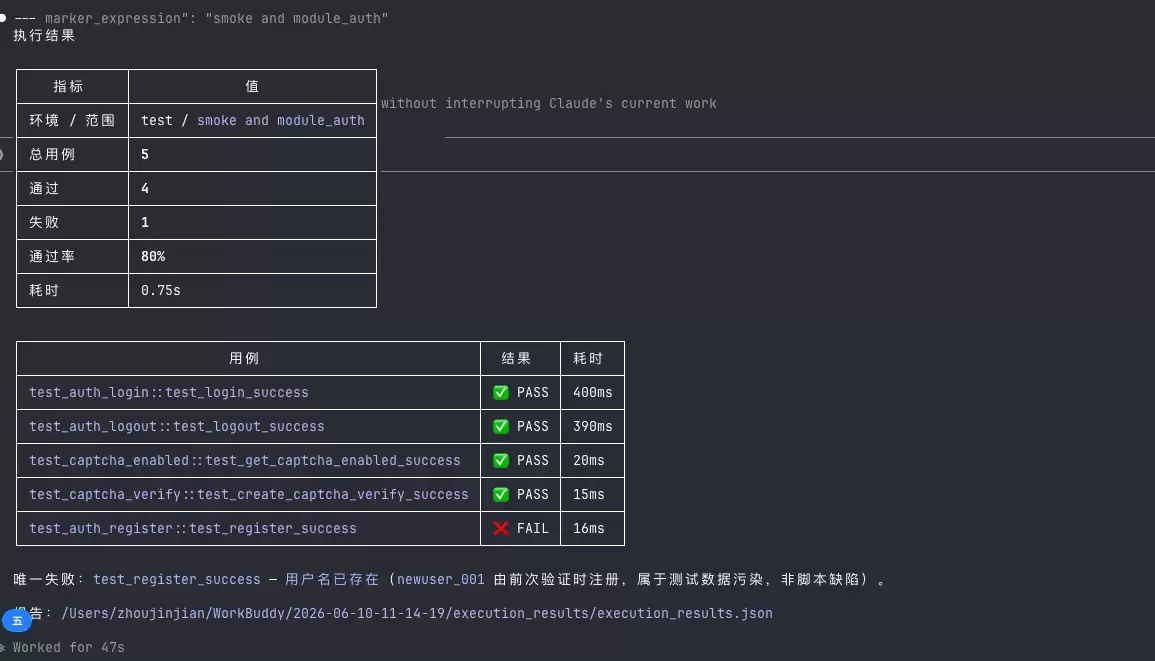
Task: Click the 用例 column header
Action: click(244, 358)
